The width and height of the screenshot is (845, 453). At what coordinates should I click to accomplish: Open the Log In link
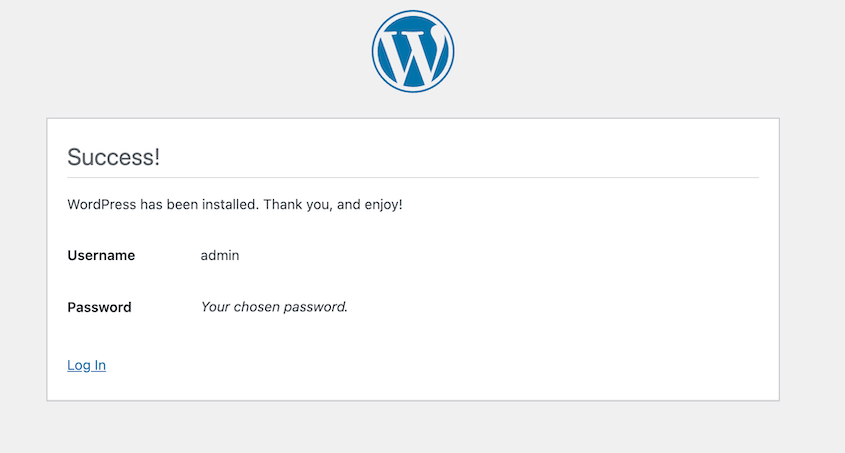point(86,365)
